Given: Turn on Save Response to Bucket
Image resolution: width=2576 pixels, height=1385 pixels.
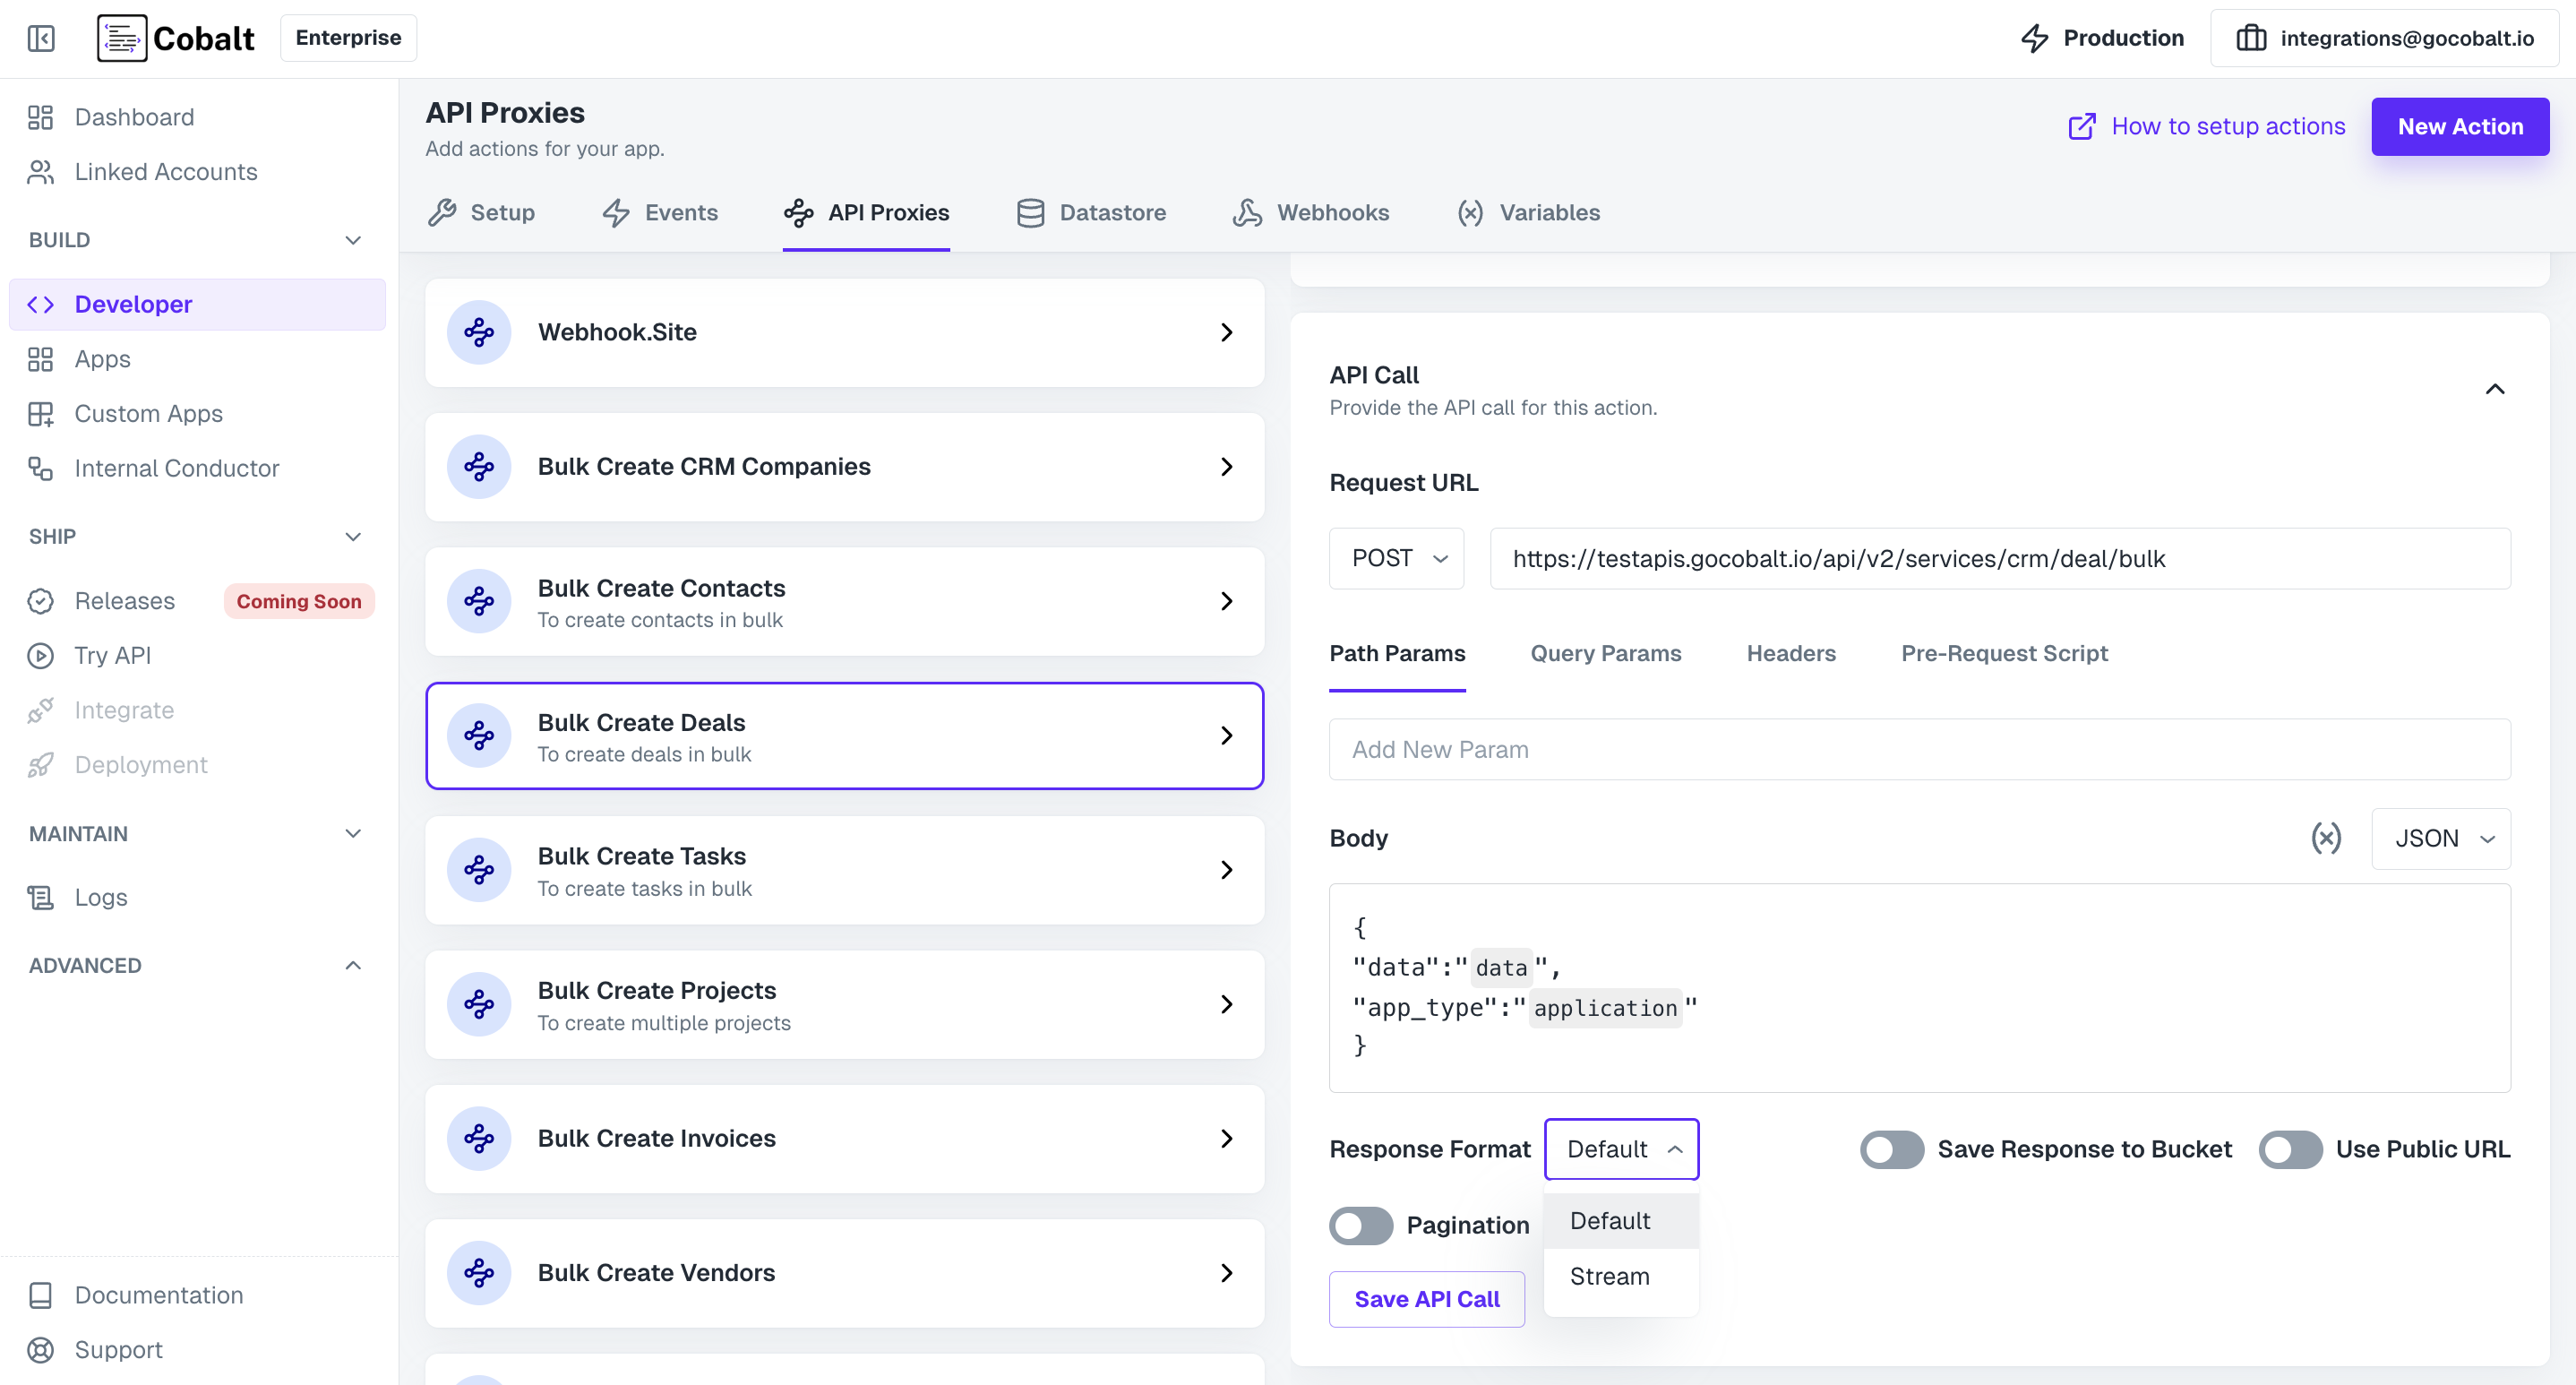Looking at the screenshot, I should click(1891, 1149).
